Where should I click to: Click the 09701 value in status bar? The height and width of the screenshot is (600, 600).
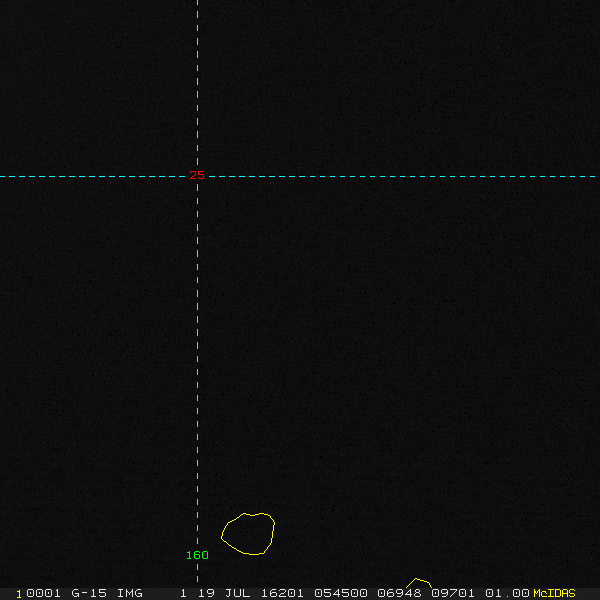point(454,593)
